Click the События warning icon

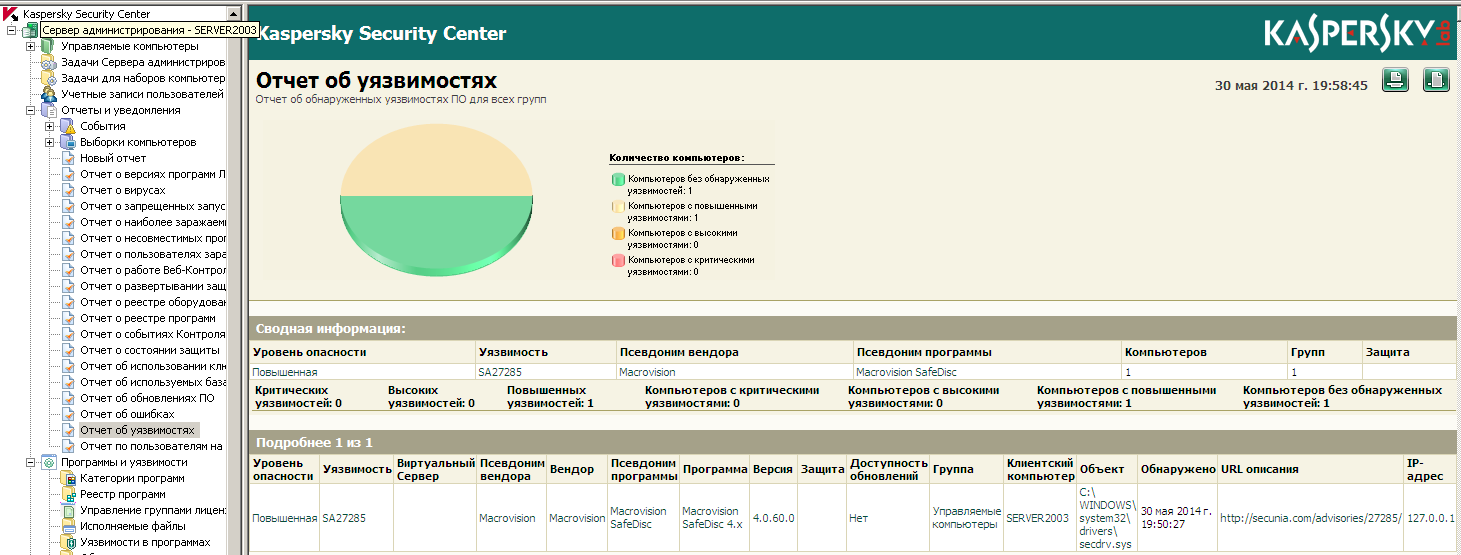pyautogui.click(x=67, y=126)
